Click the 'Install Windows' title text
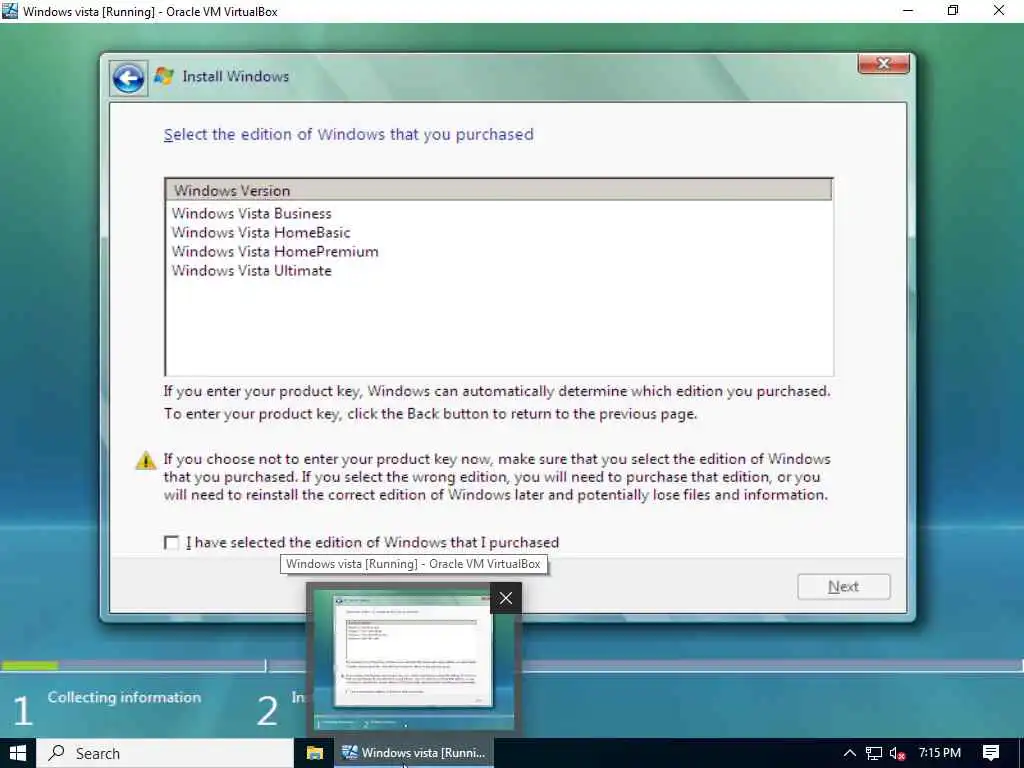 pos(235,76)
